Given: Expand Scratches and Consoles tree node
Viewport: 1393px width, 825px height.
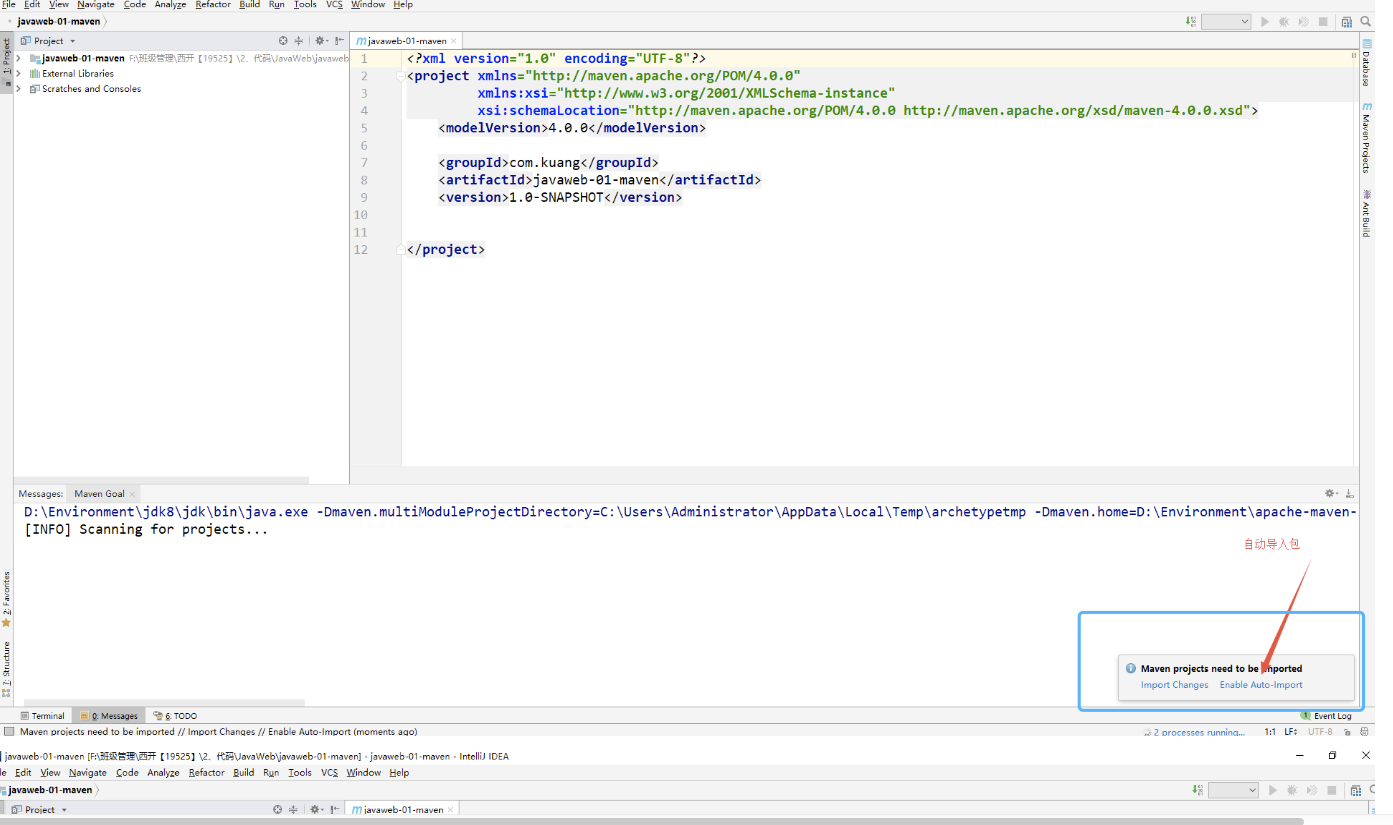Looking at the screenshot, I should click(19, 89).
